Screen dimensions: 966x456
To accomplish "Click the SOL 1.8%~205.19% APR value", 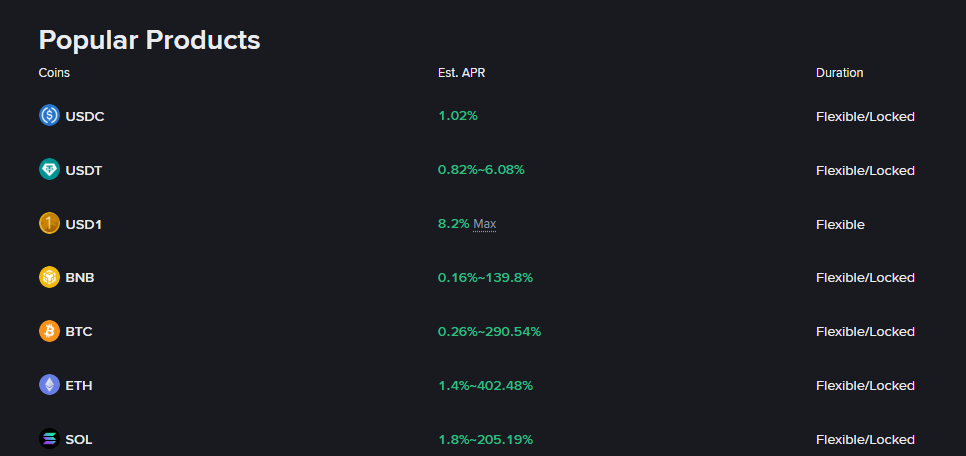I will coord(485,439).
